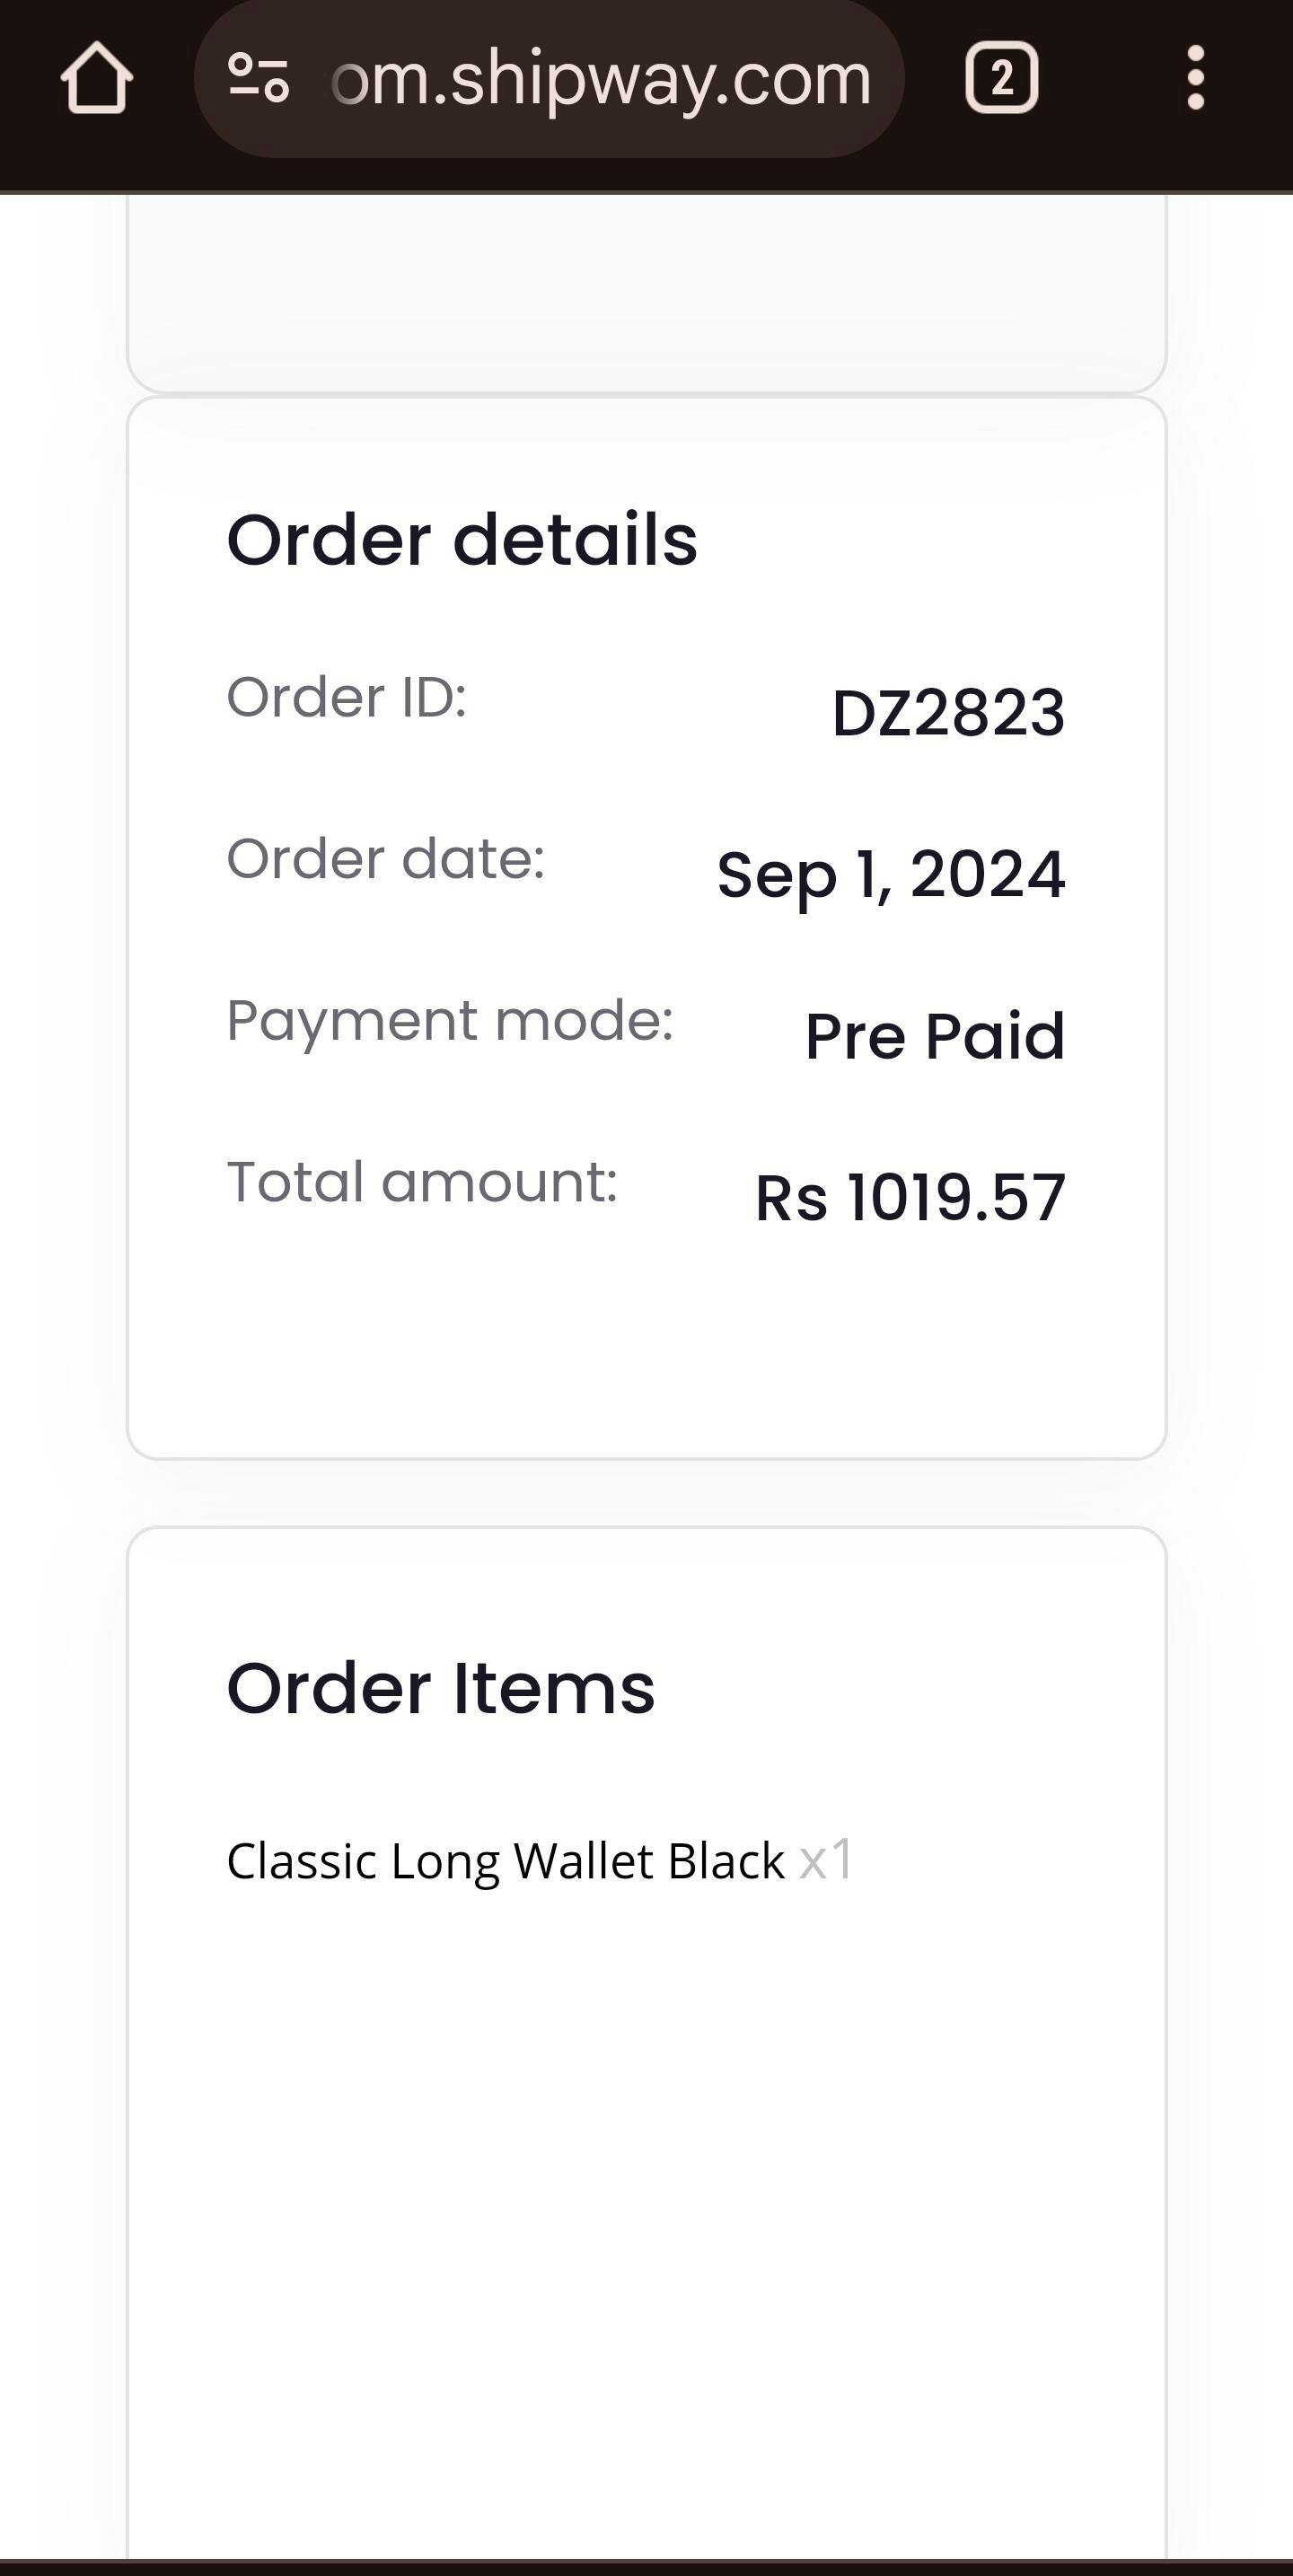Select the amount Rs 1019.57

pos(910,1198)
